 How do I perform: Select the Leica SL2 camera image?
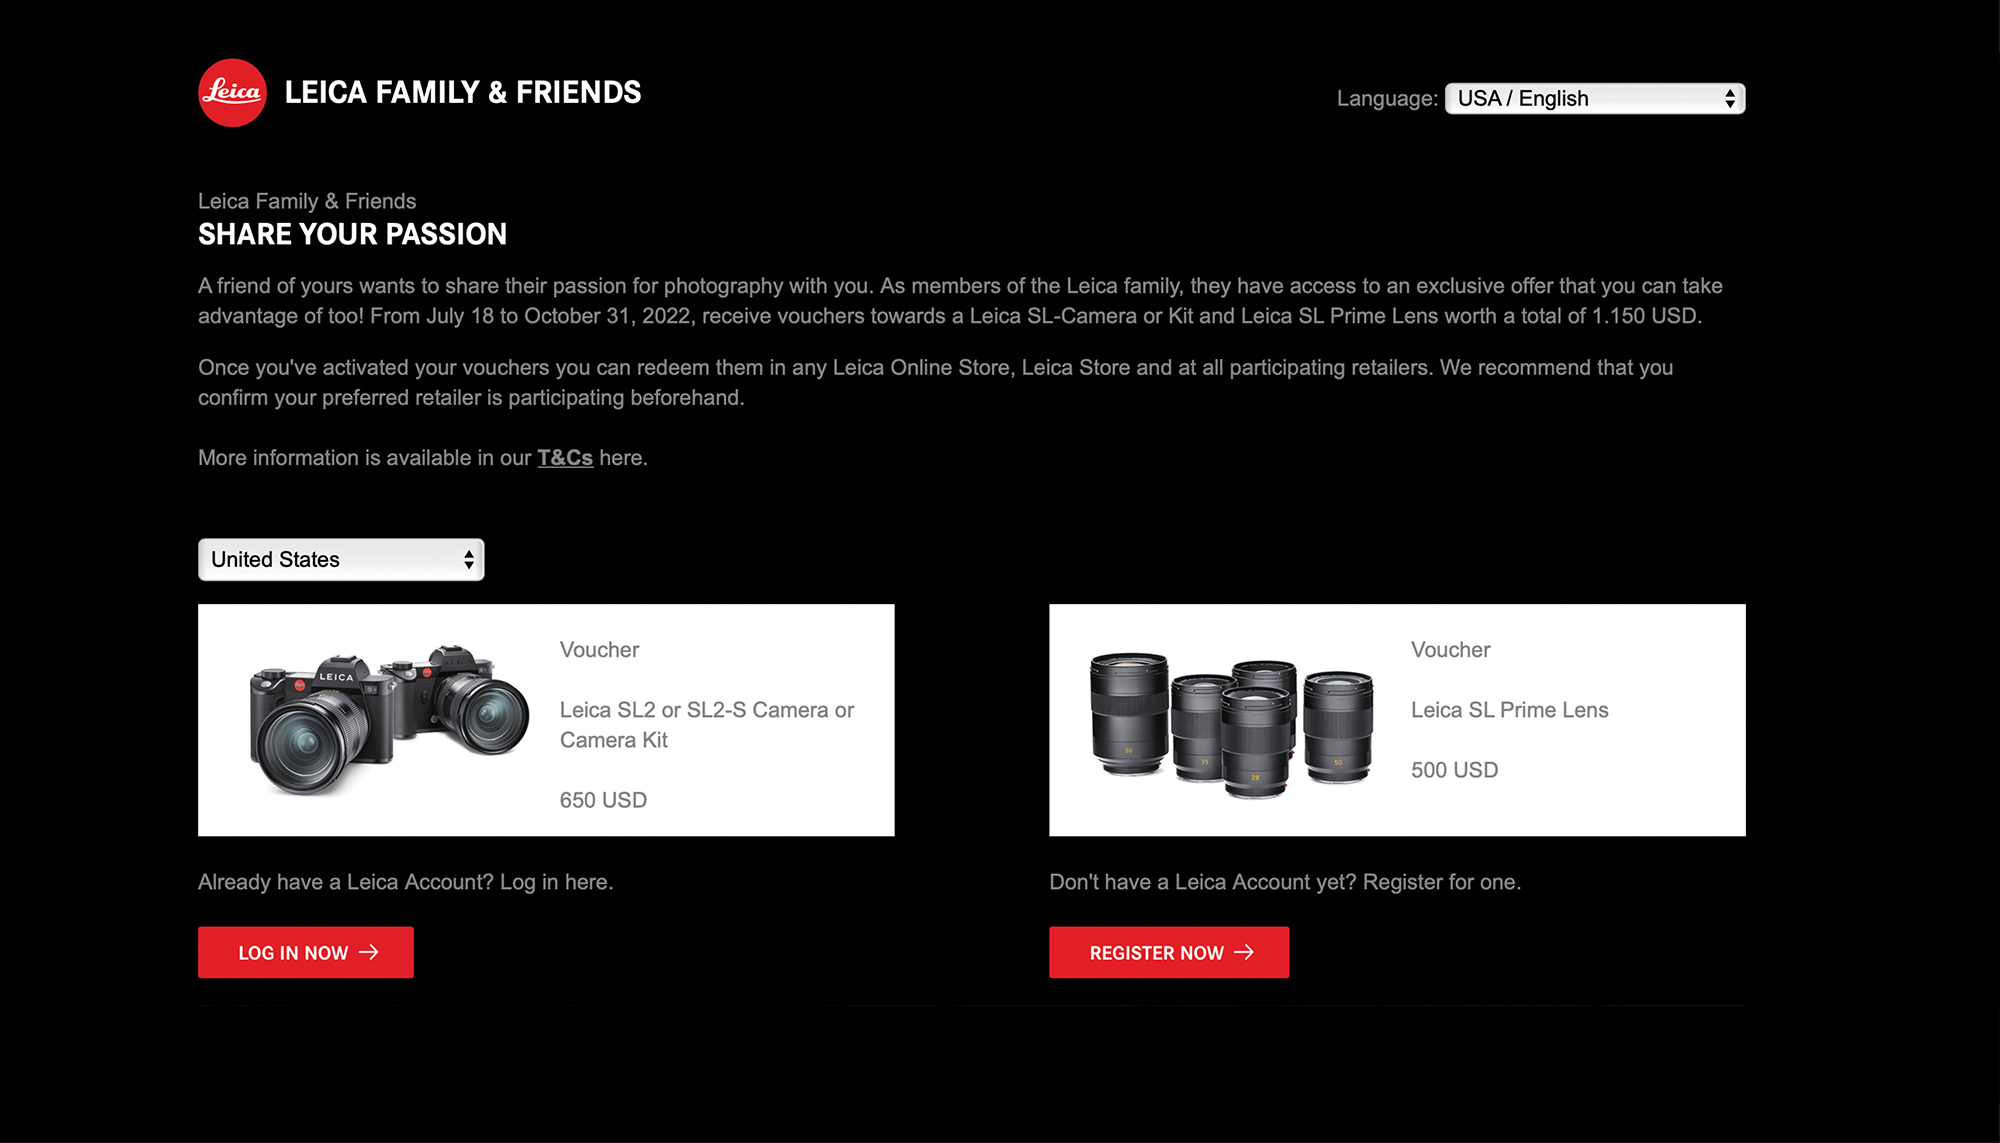389,720
